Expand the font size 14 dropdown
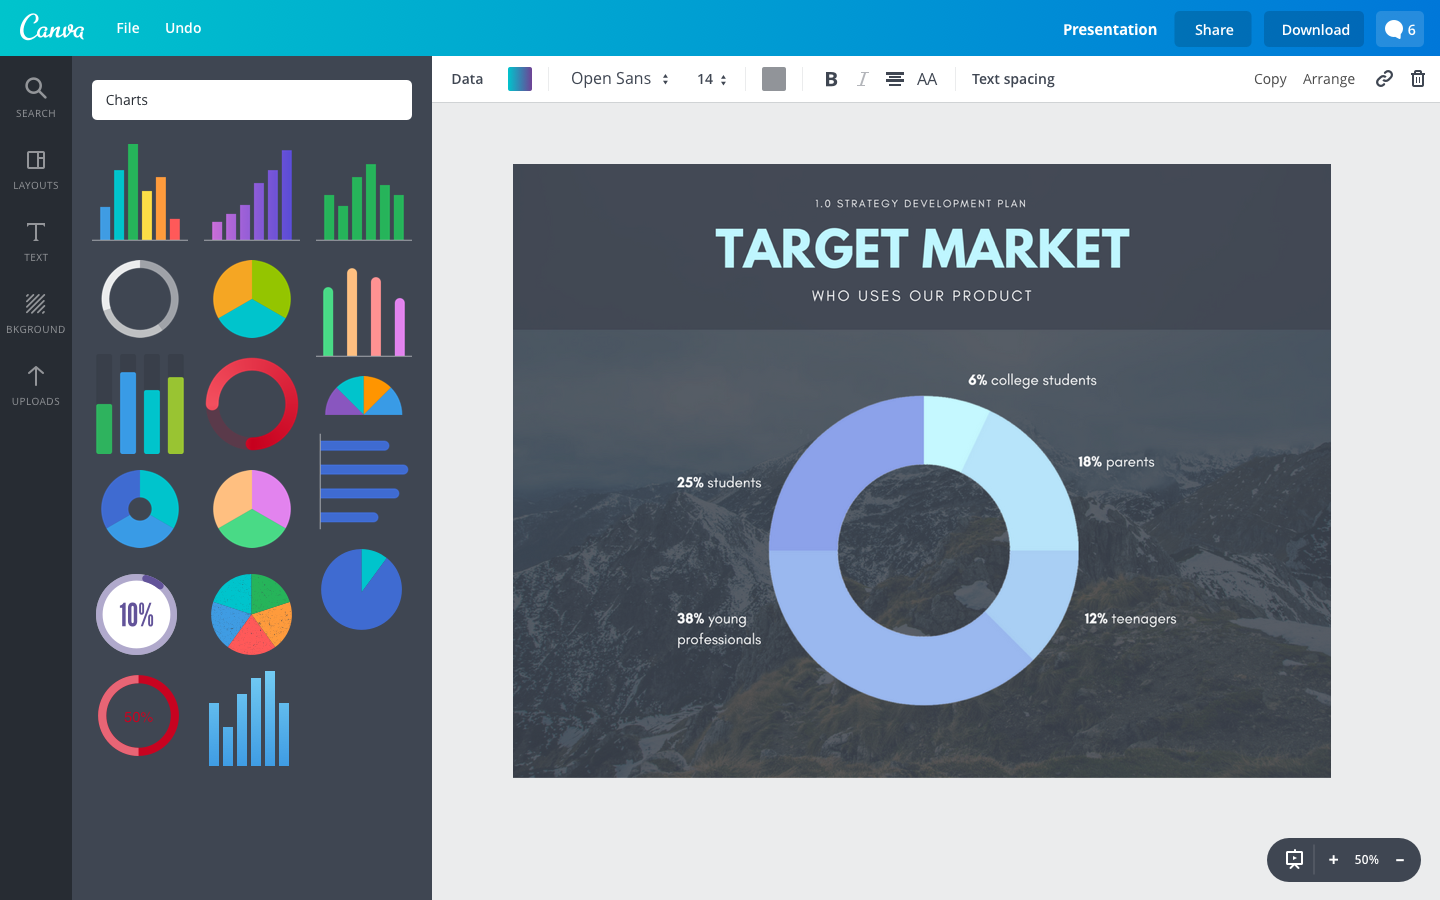This screenshot has width=1440, height=900. click(711, 79)
